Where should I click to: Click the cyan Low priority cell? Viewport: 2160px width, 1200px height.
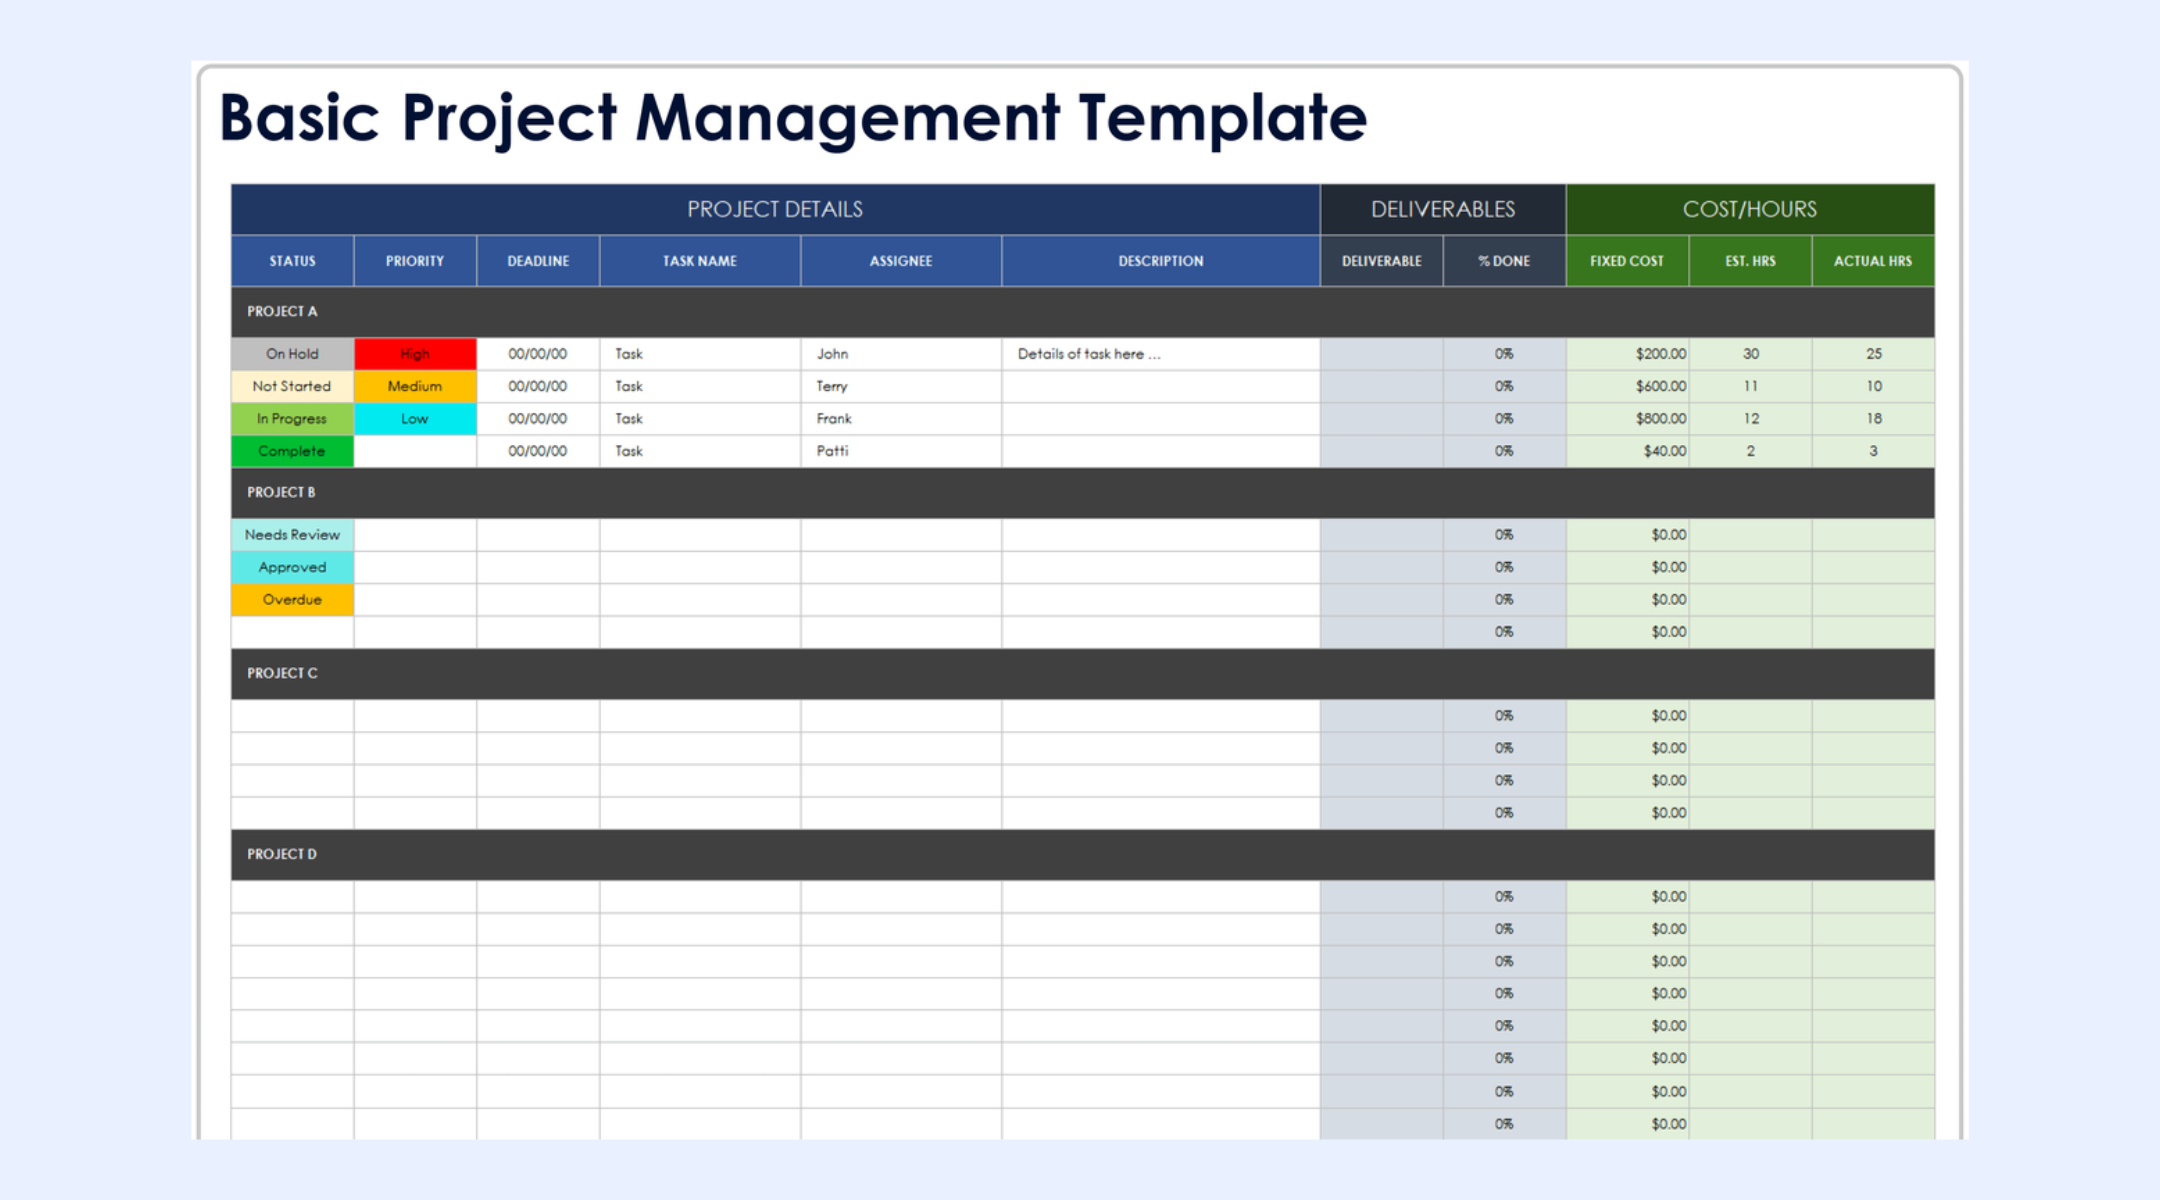coord(415,419)
